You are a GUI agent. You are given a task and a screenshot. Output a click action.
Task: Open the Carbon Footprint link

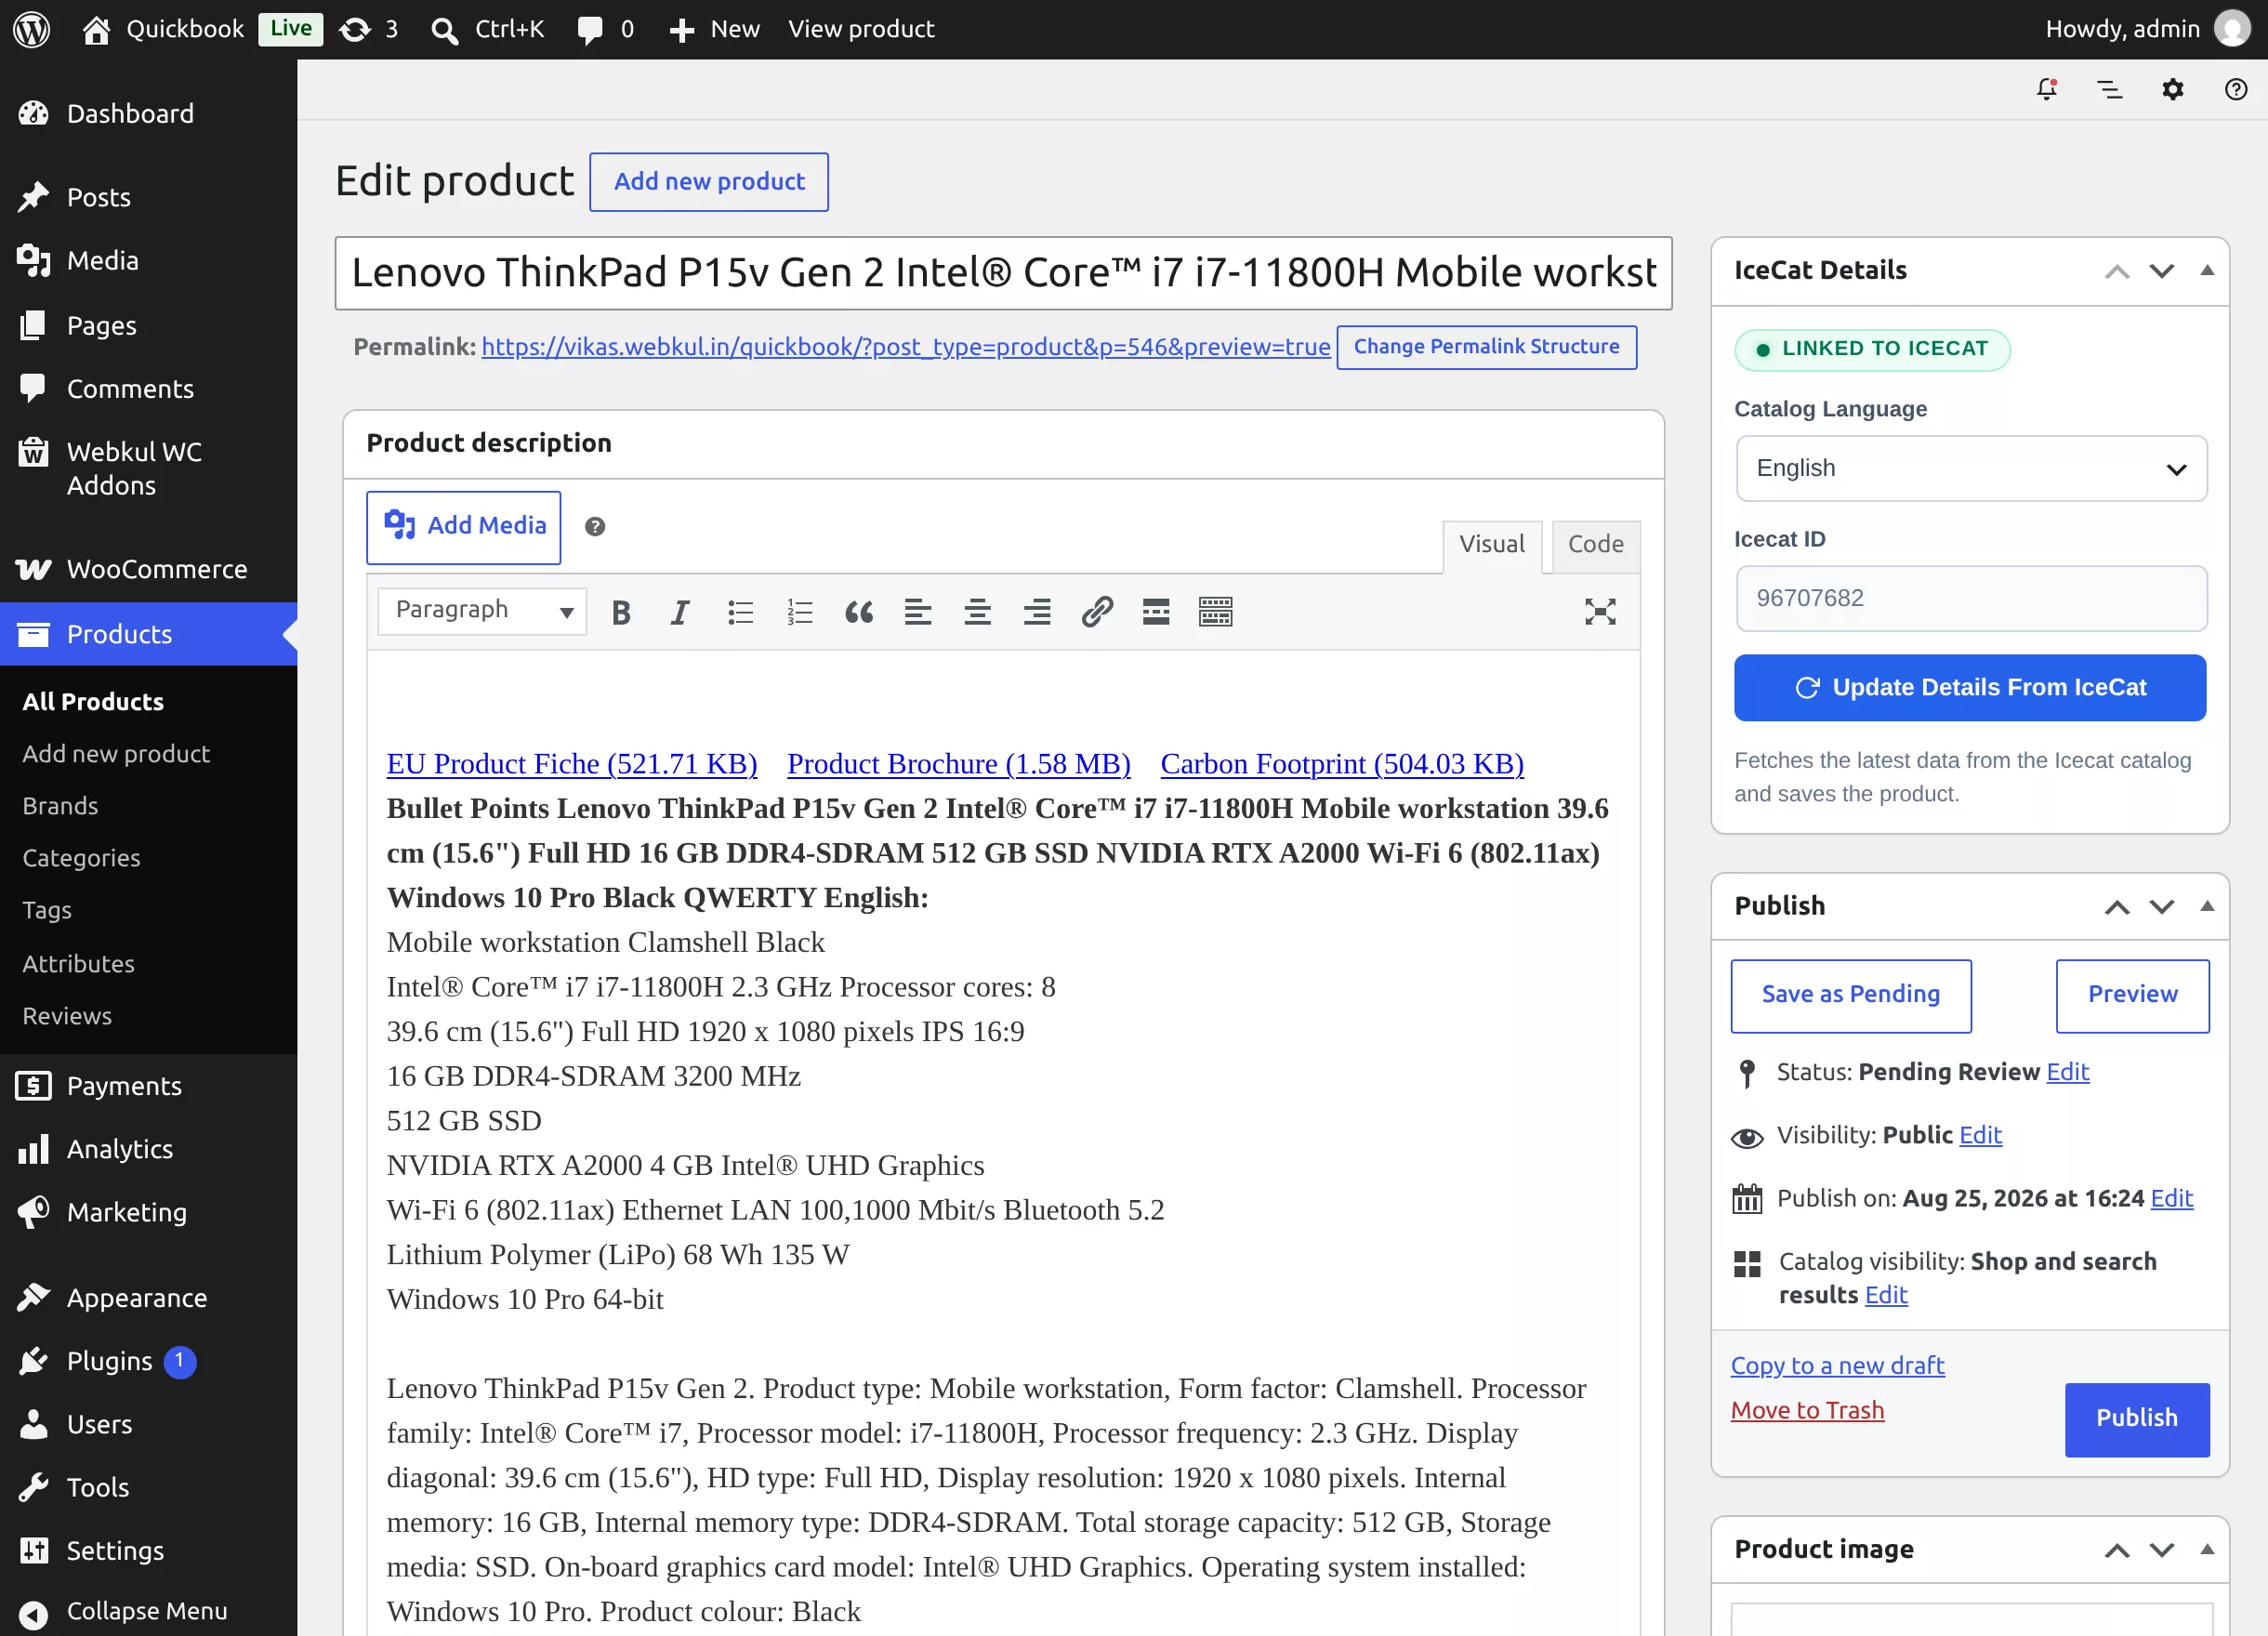1341,764
